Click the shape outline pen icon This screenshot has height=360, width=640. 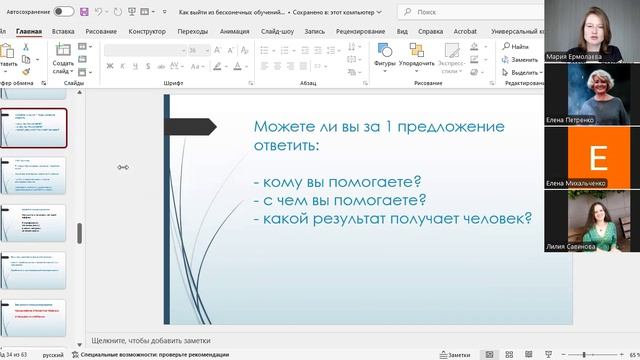coord(474,60)
